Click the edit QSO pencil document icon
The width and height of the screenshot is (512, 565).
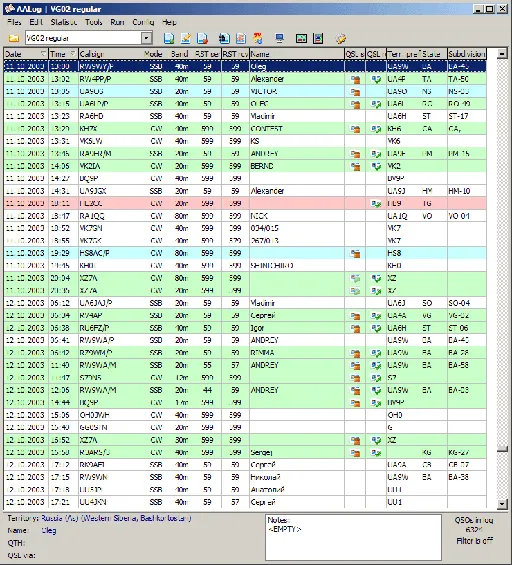pyautogui.click(x=186, y=38)
